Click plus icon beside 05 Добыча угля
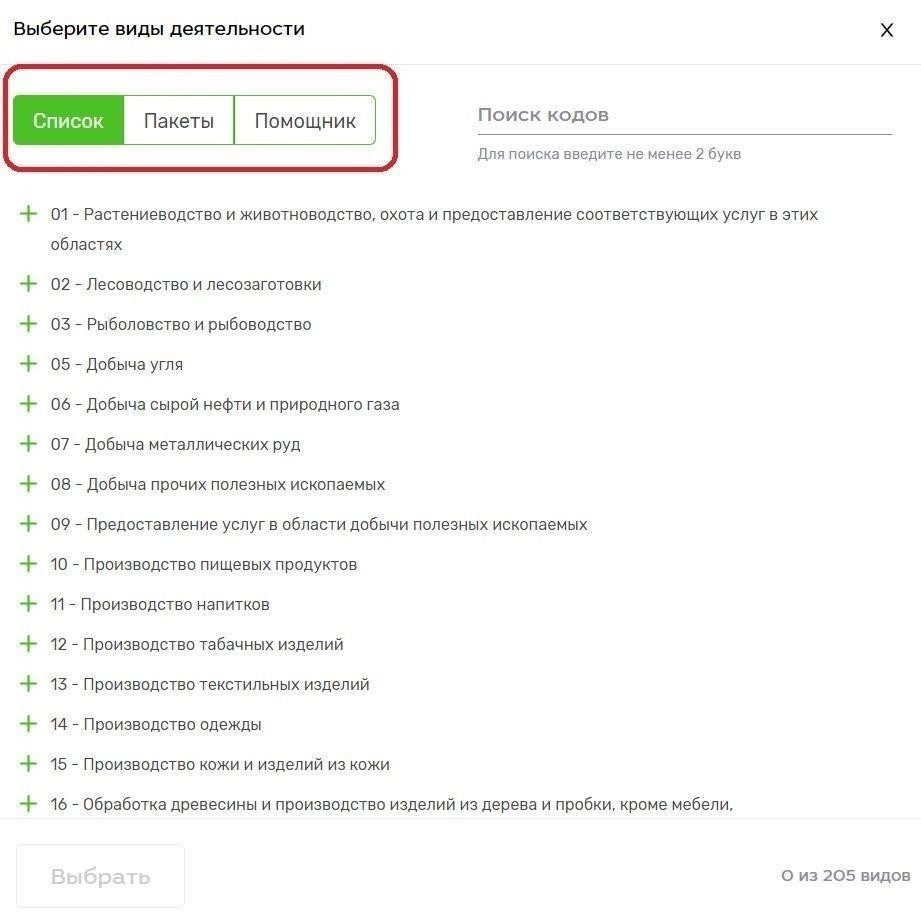Screen dimensions: 921x917 (x=28, y=364)
